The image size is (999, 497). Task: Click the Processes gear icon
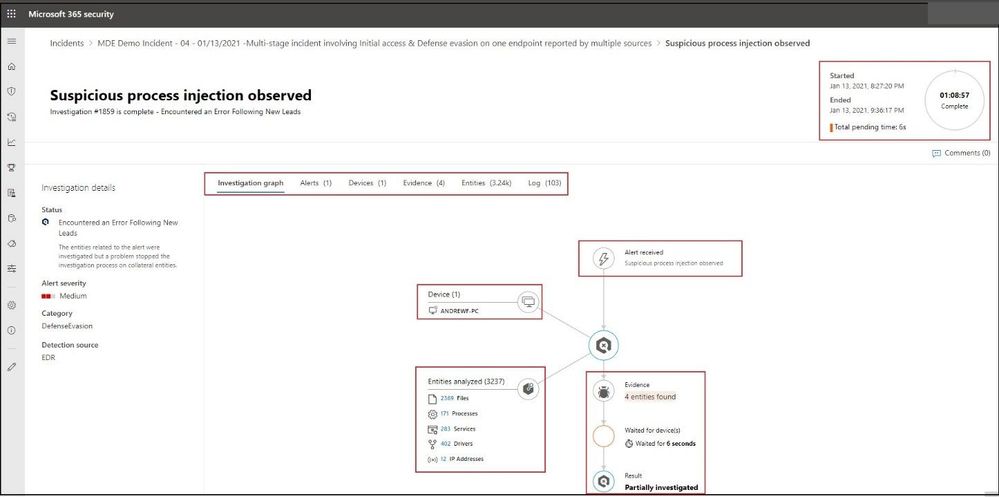pos(433,414)
